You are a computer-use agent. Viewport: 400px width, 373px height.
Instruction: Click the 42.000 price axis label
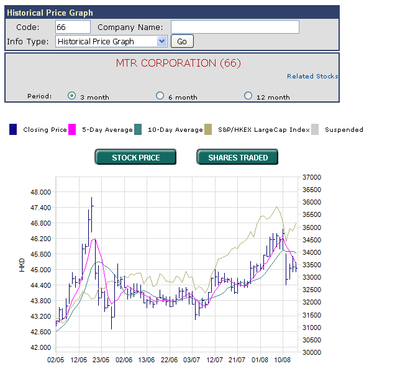(41, 347)
